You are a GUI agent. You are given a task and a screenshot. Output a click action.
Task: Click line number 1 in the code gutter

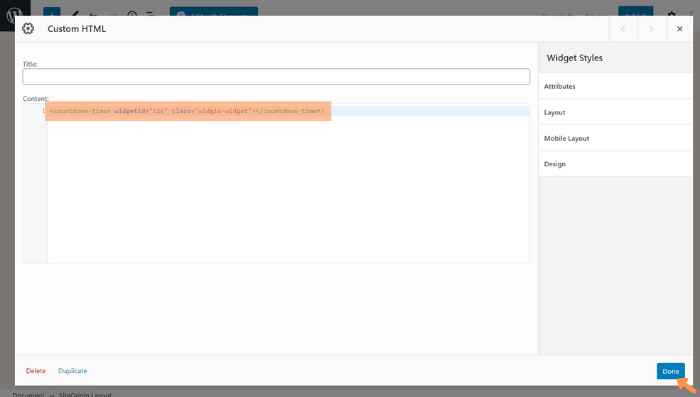click(x=43, y=111)
